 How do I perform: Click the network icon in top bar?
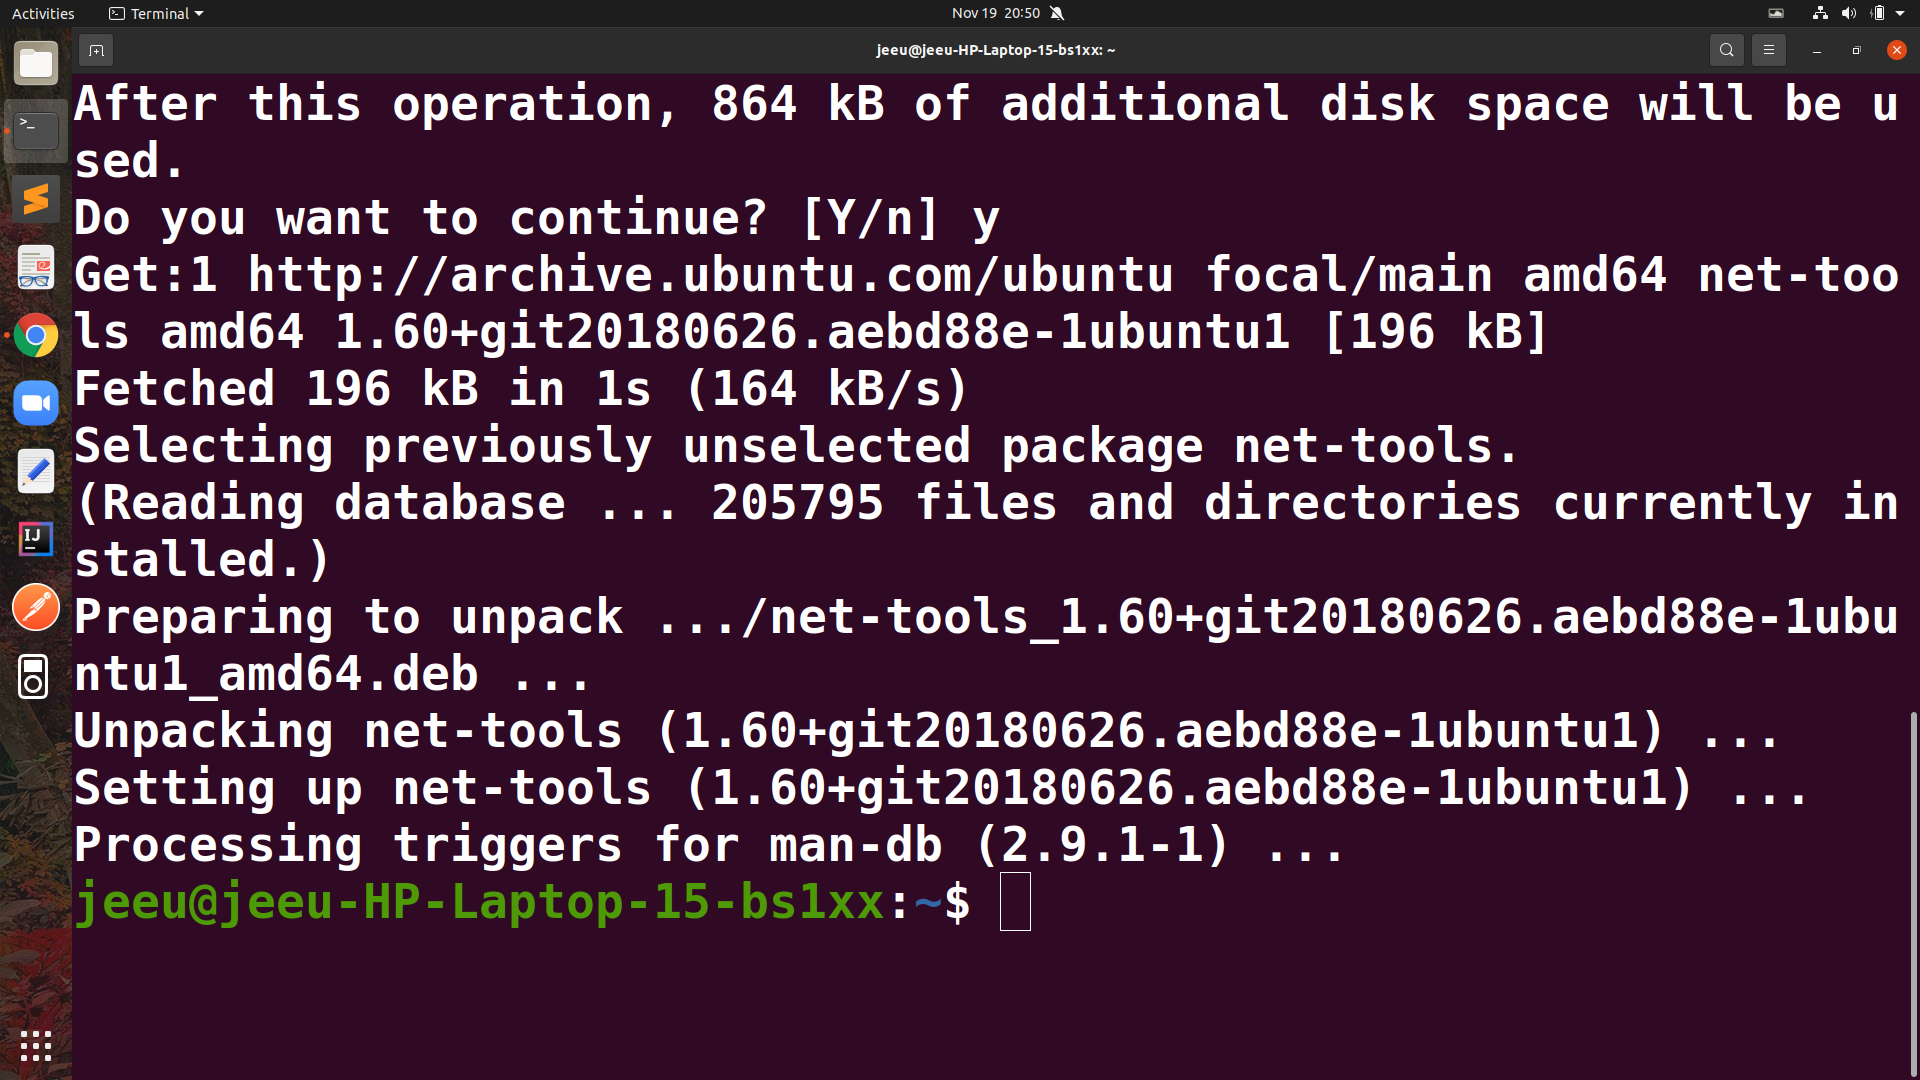[x=1820, y=13]
